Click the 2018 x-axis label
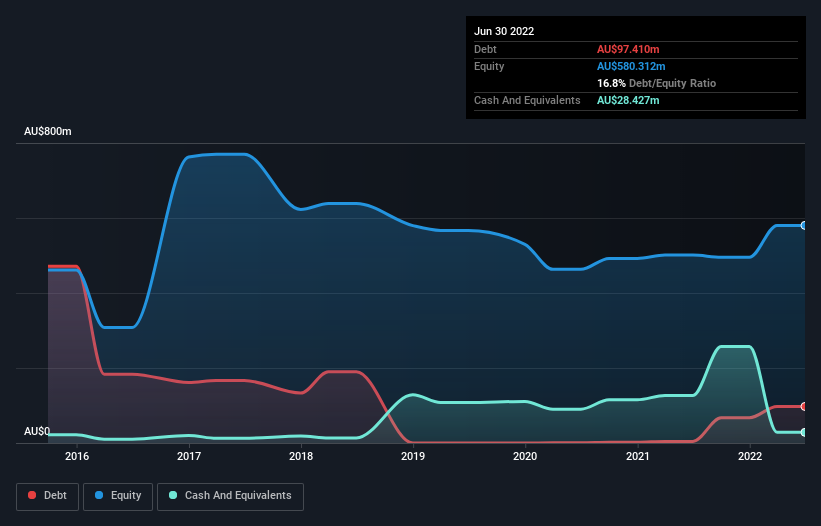 [x=301, y=456]
